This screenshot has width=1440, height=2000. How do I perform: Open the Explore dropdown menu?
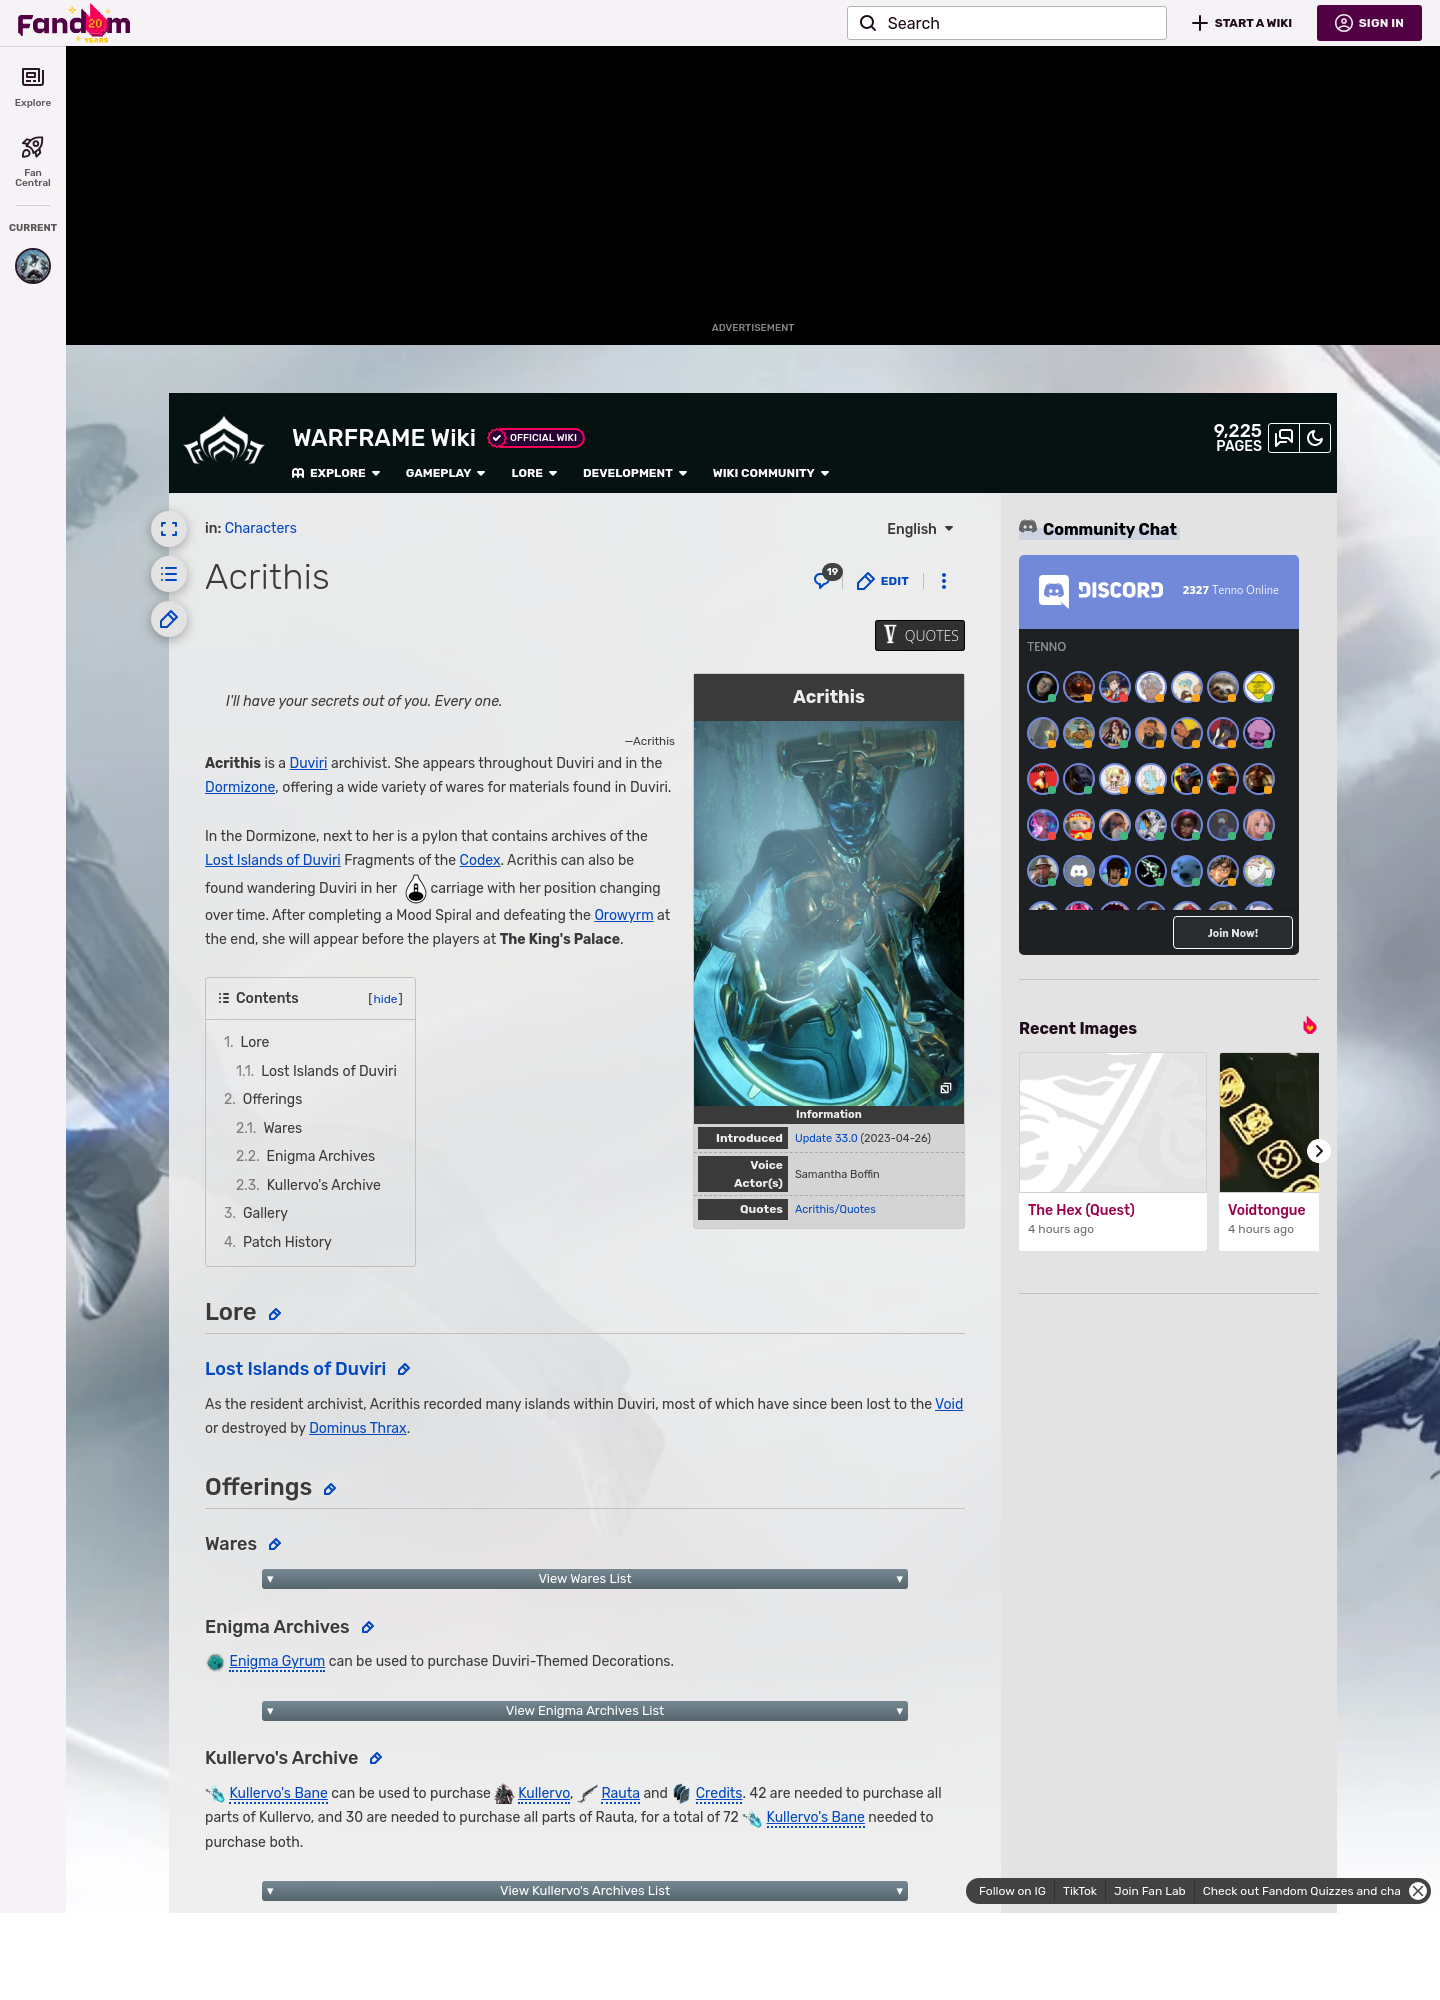(336, 473)
